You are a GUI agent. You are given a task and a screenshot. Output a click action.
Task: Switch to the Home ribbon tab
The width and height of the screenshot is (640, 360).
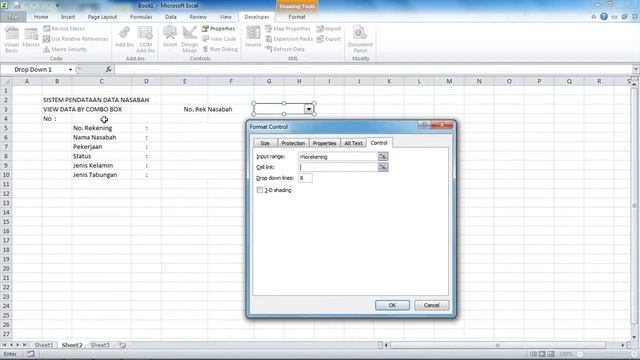(x=41, y=17)
